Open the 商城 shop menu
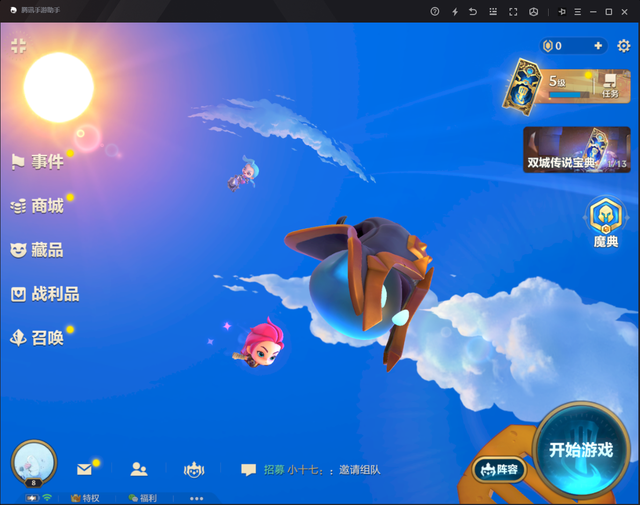Viewport: 640px width, 505px height. [37, 206]
